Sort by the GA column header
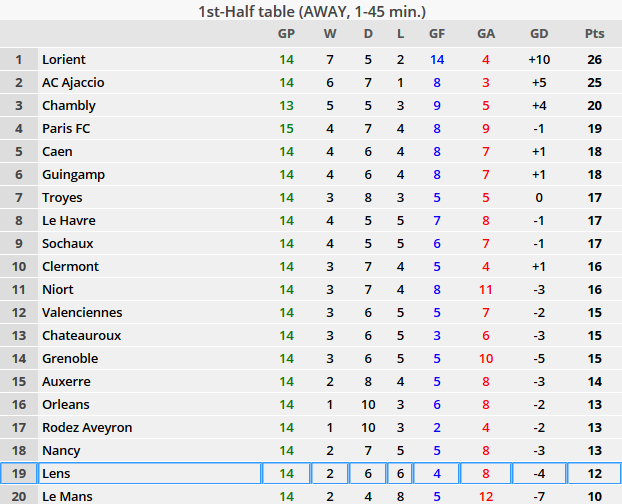 (486, 34)
